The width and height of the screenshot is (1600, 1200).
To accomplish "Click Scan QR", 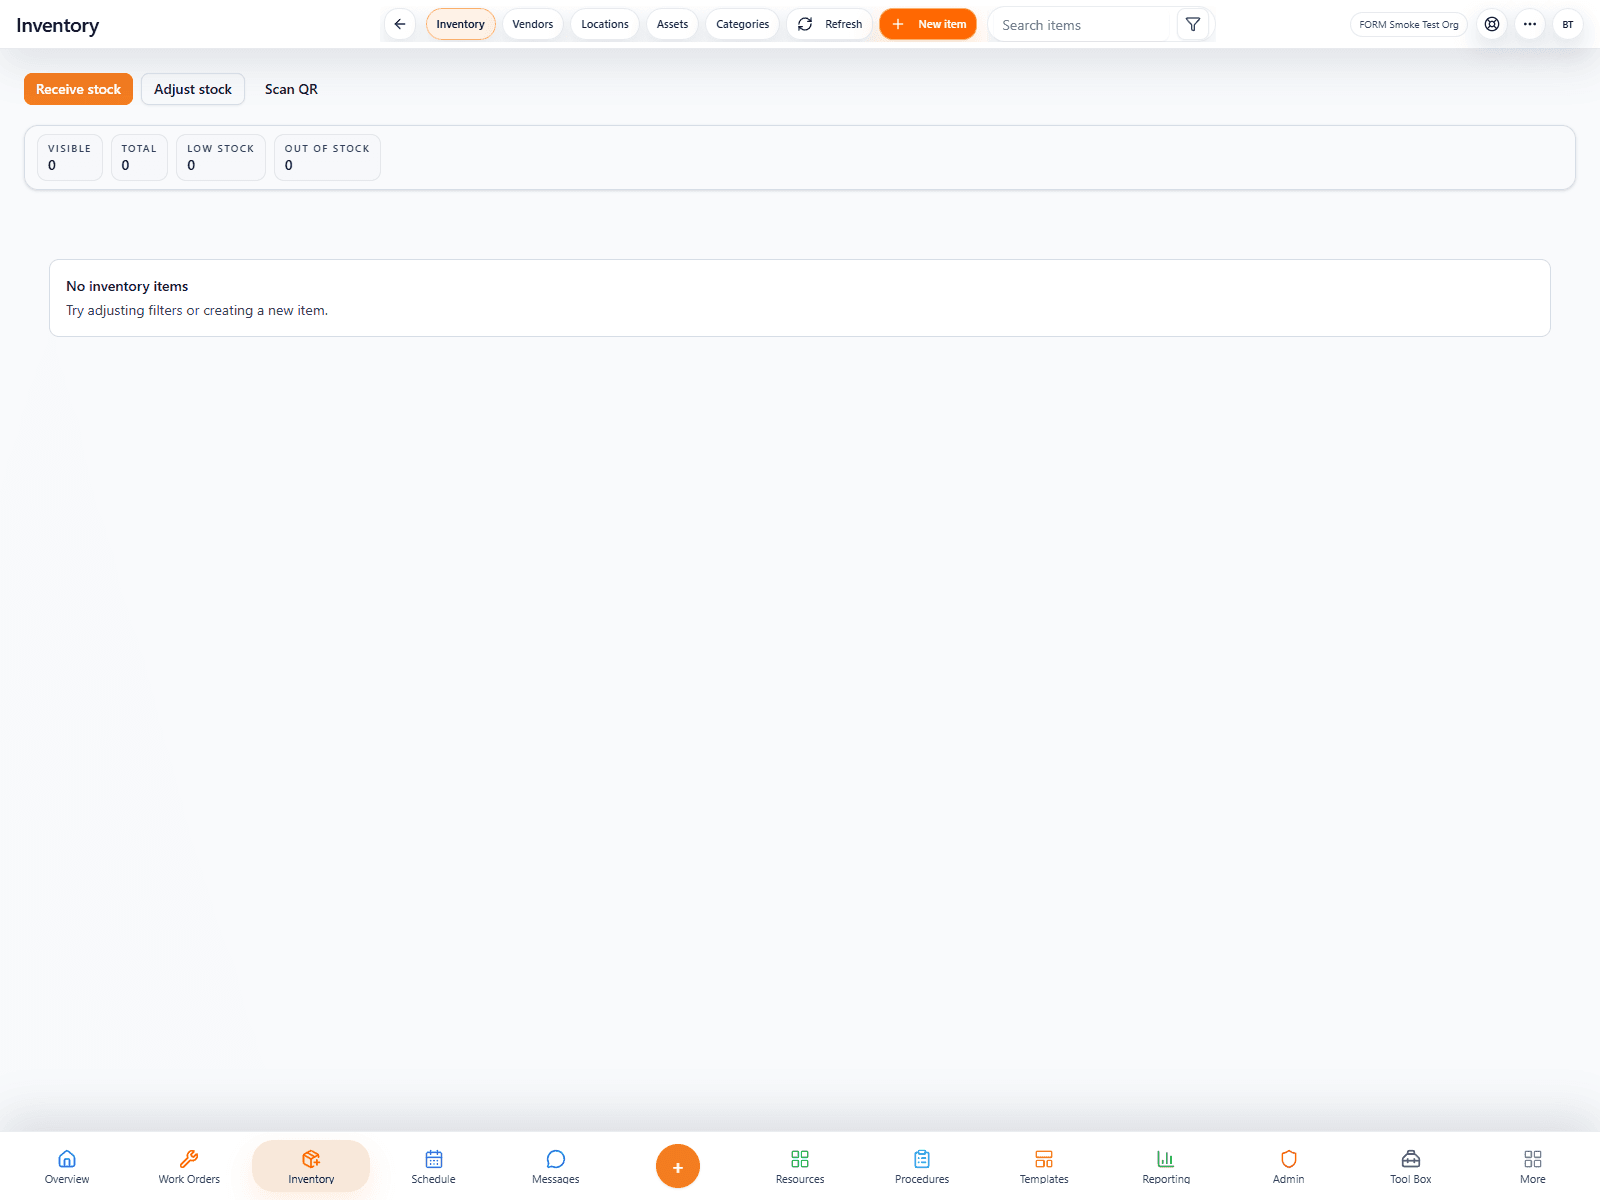I will click(291, 89).
